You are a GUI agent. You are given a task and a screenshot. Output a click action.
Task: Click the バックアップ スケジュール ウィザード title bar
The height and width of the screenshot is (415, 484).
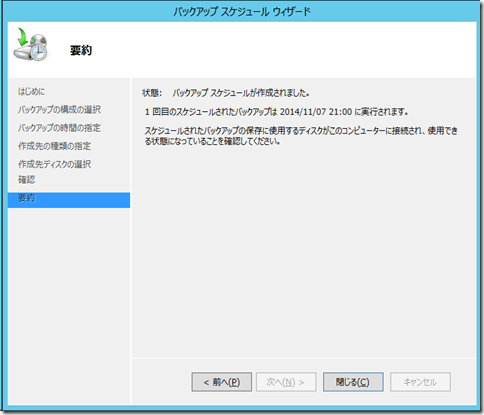242,12
